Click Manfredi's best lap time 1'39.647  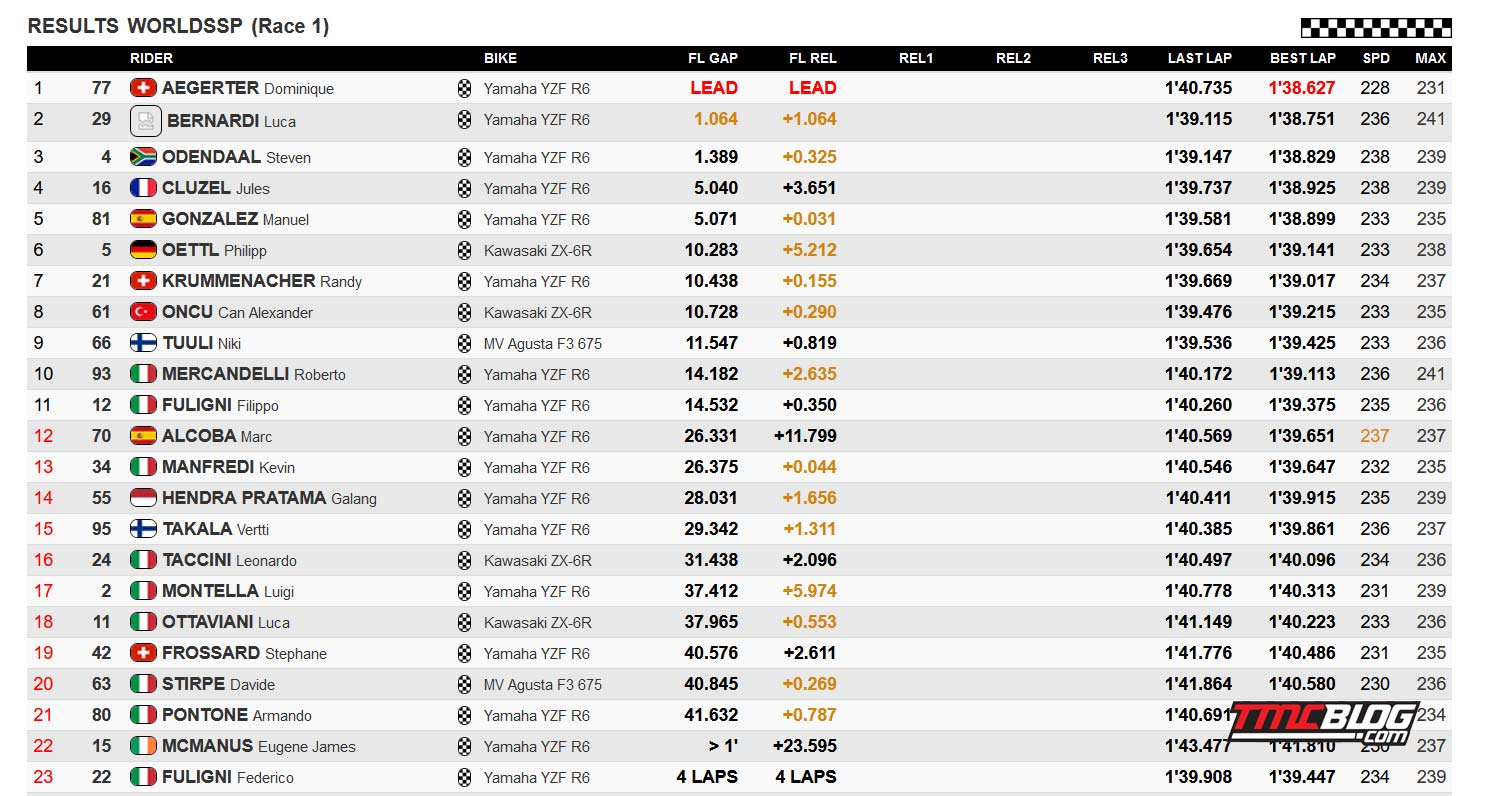[1302, 467]
